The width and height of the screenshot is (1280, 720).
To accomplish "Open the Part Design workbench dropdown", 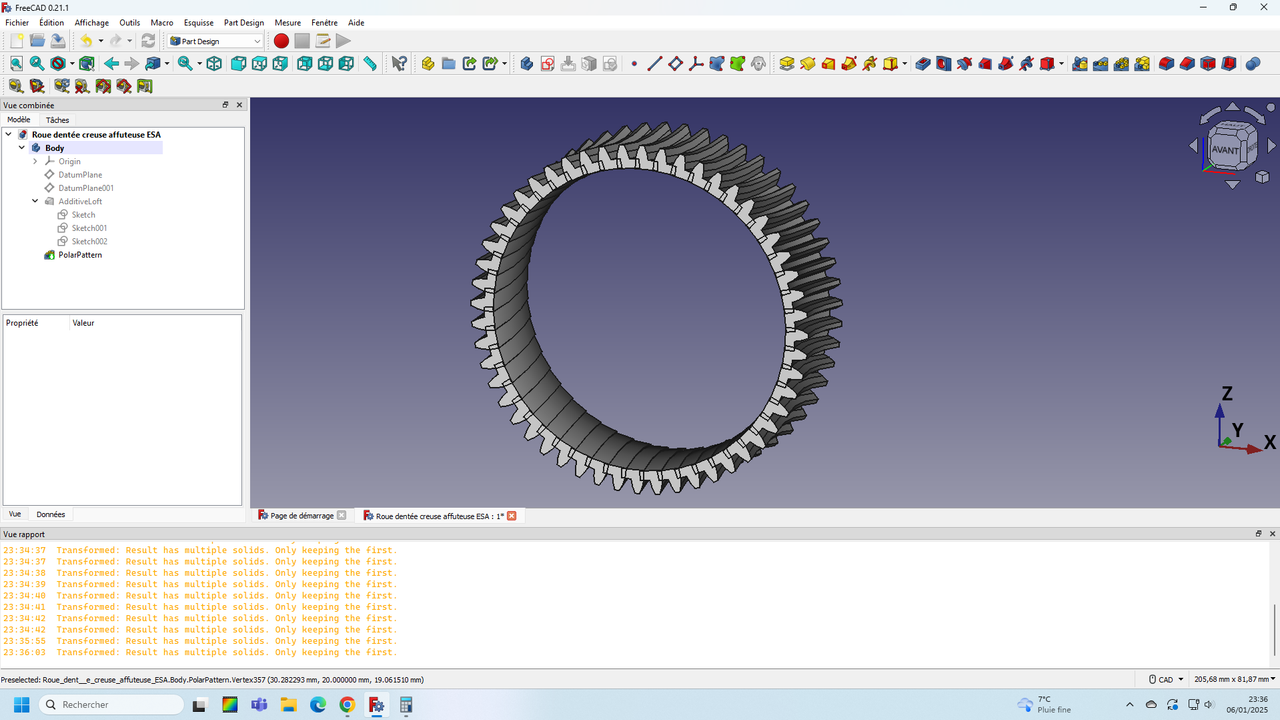I will 215,41.
